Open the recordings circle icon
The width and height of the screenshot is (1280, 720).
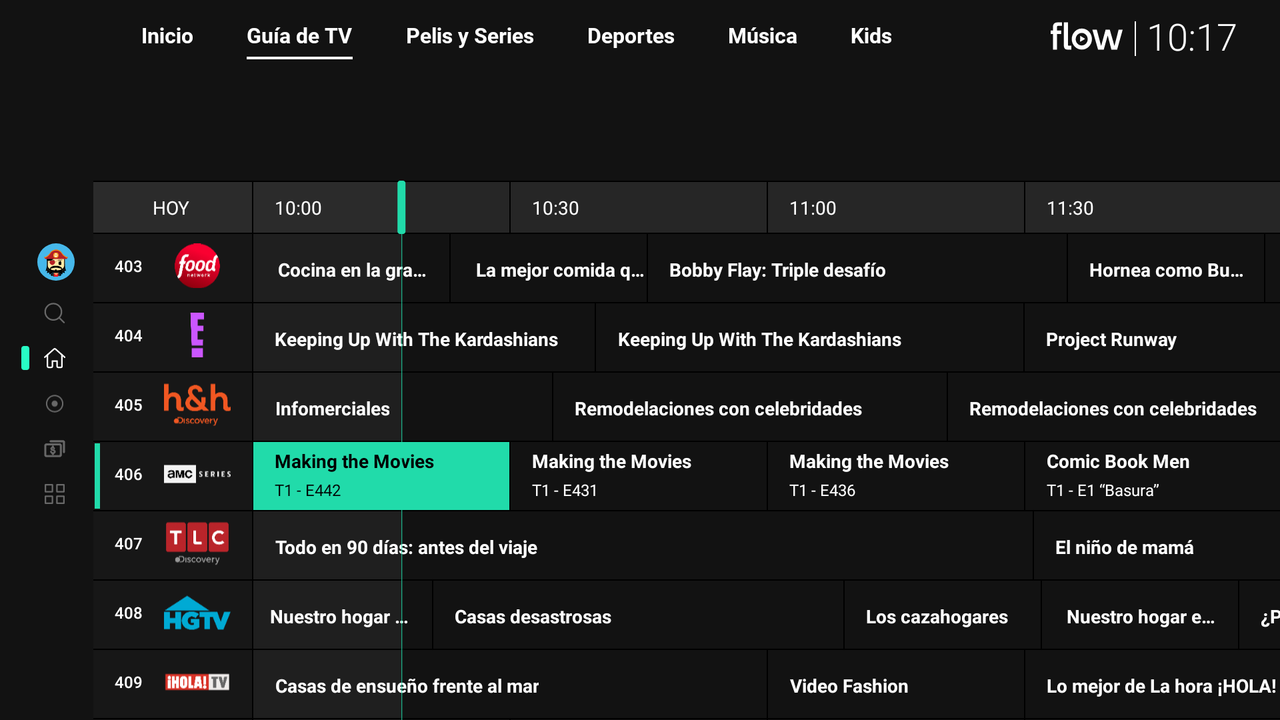[55, 404]
